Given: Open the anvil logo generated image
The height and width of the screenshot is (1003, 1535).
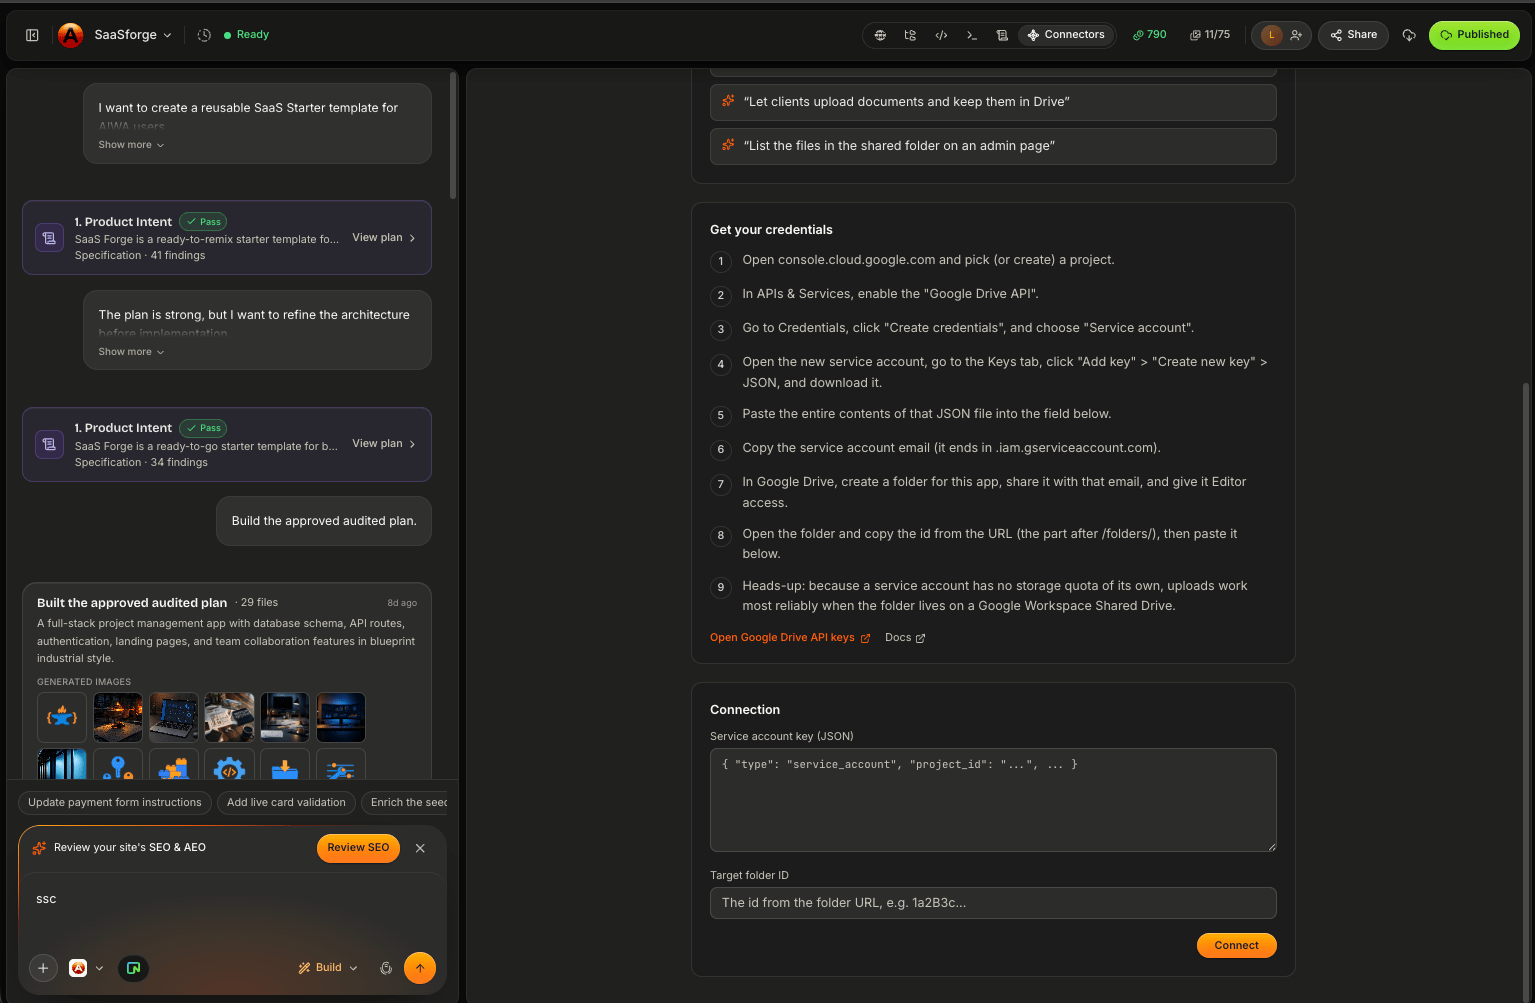Looking at the screenshot, I should 62,717.
